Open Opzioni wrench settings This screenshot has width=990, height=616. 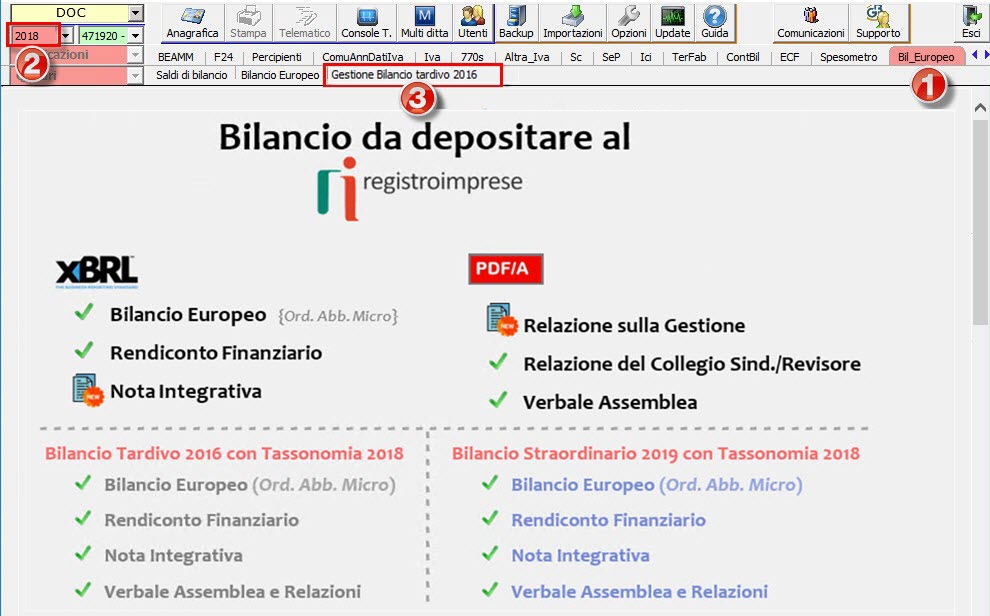(x=629, y=23)
